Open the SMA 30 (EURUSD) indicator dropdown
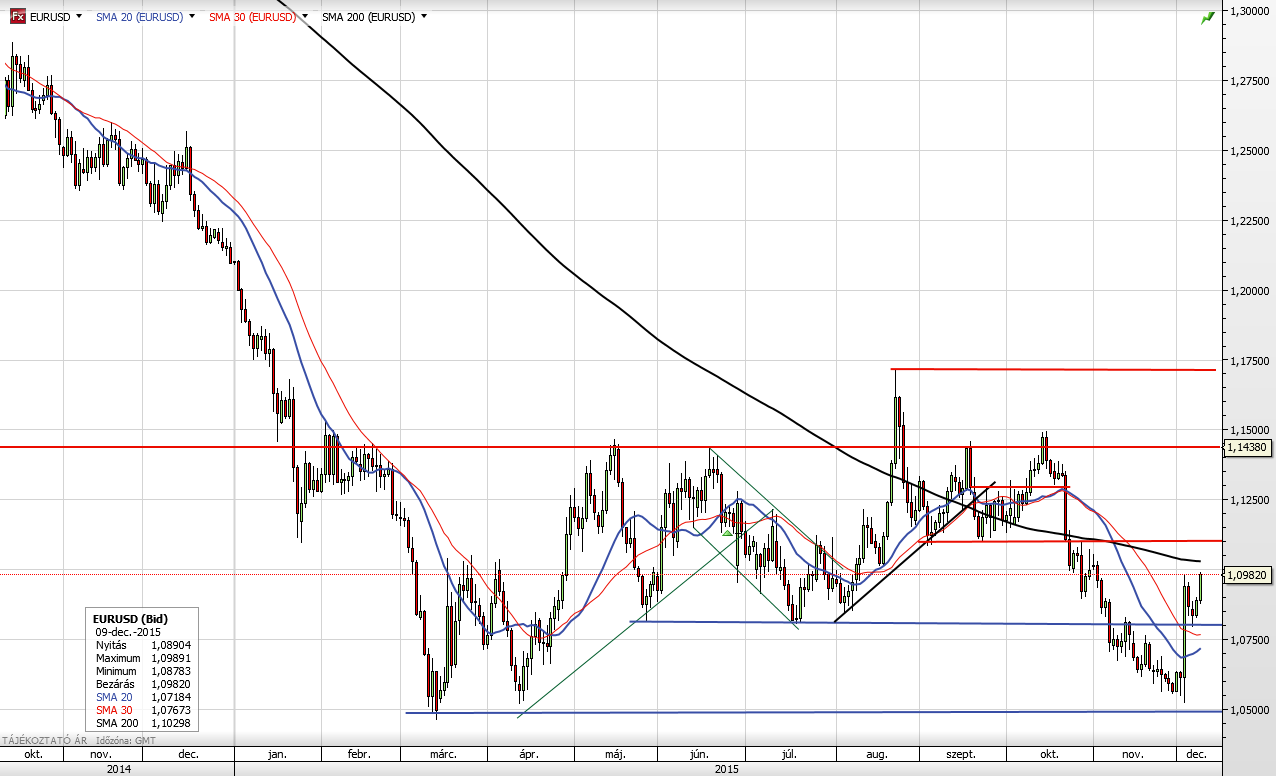This screenshot has height=776, width=1276. [x=303, y=17]
